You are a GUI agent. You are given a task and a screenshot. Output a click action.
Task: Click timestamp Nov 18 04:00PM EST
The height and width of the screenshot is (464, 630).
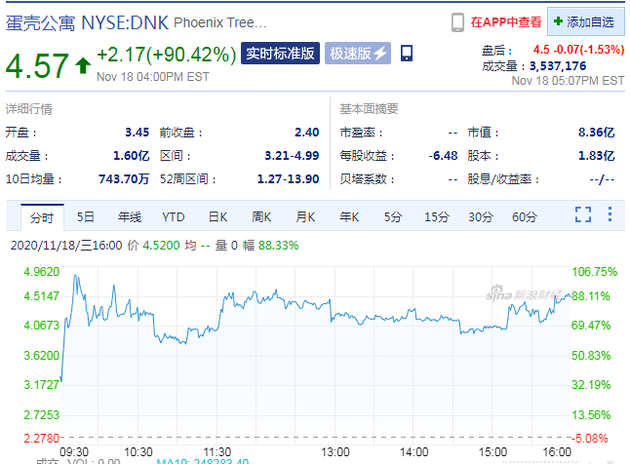click(153, 77)
